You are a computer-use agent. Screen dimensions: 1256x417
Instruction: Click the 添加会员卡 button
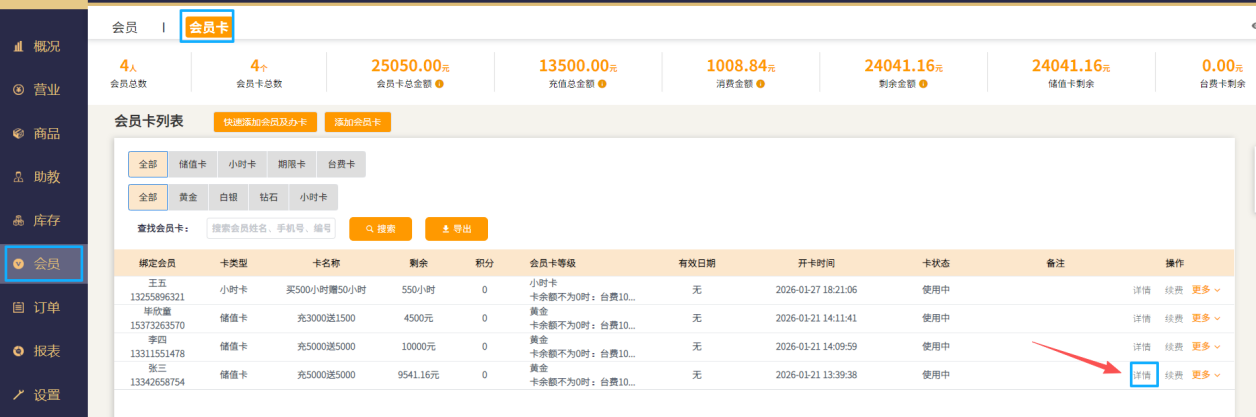pyautogui.click(x=357, y=122)
